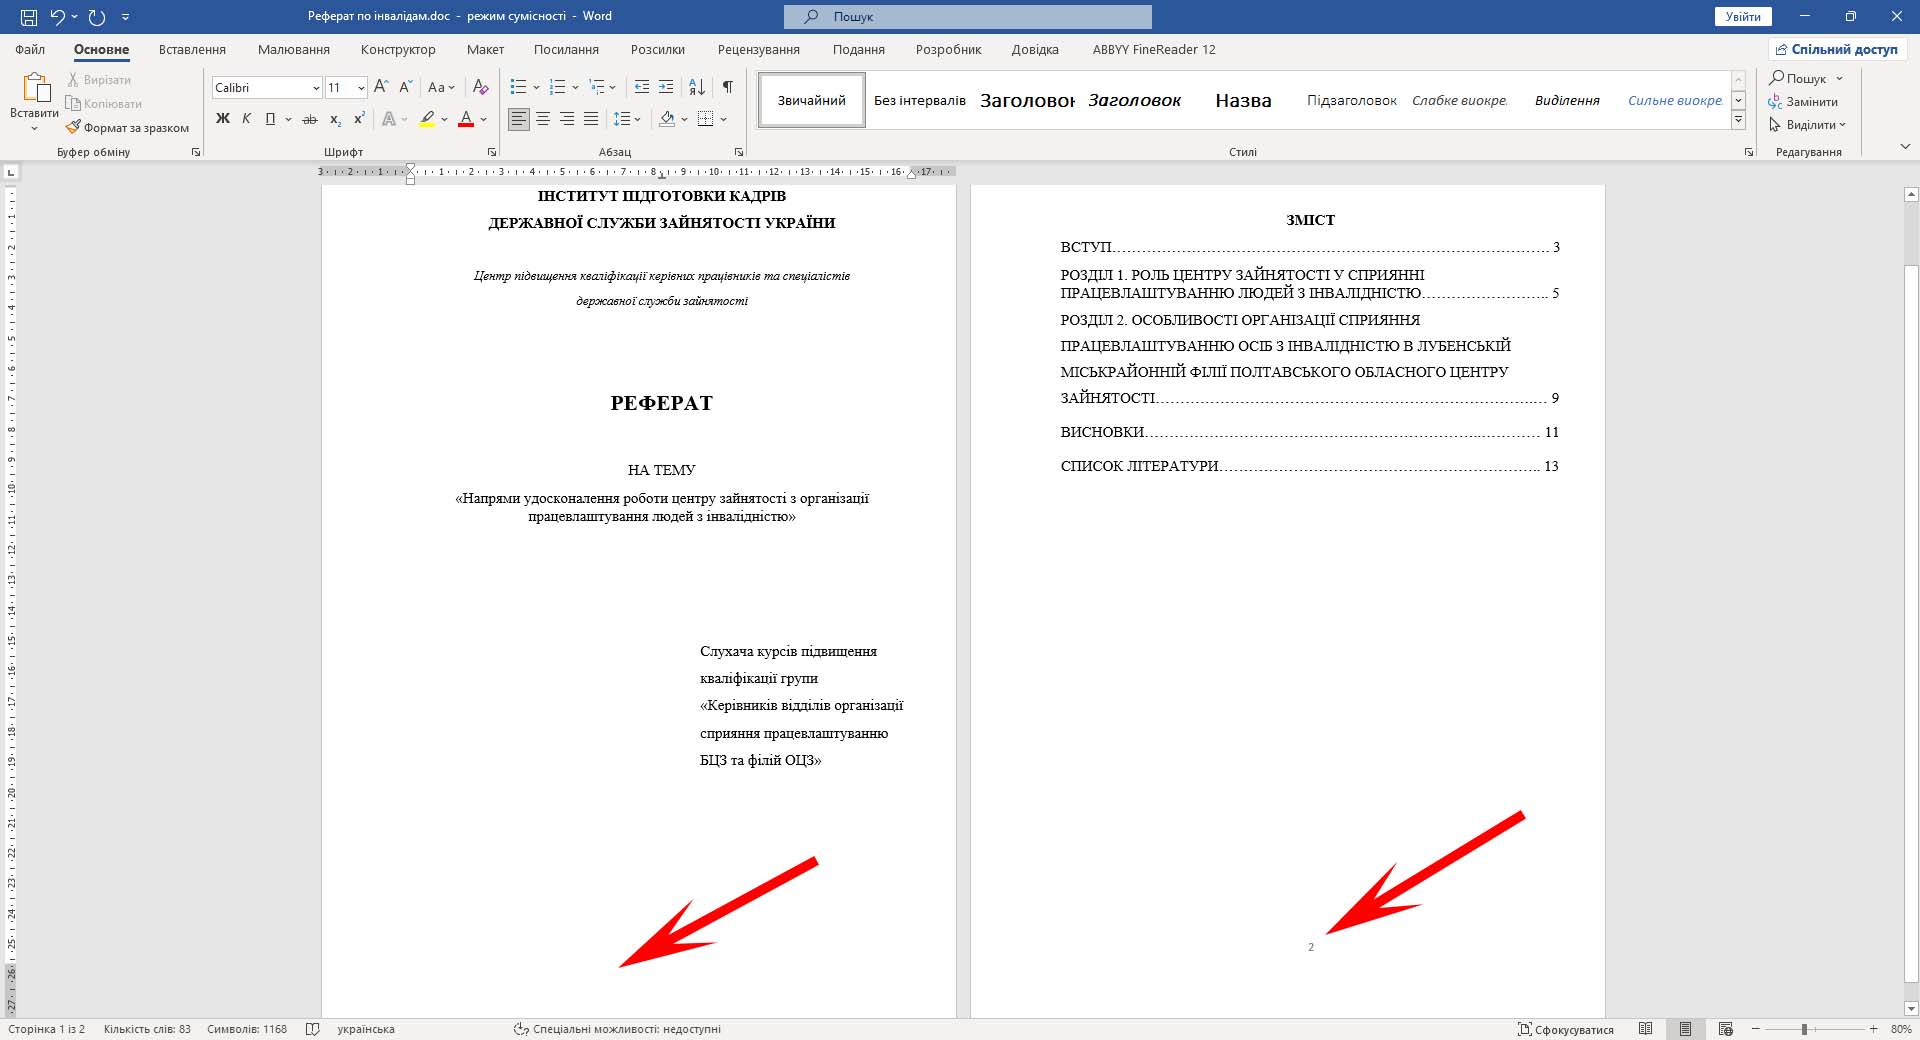Screen dimensions: 1920x1040
Task: Open the font name Calibri dropdown
Action: pyautogui.click(x=316, y=88)
